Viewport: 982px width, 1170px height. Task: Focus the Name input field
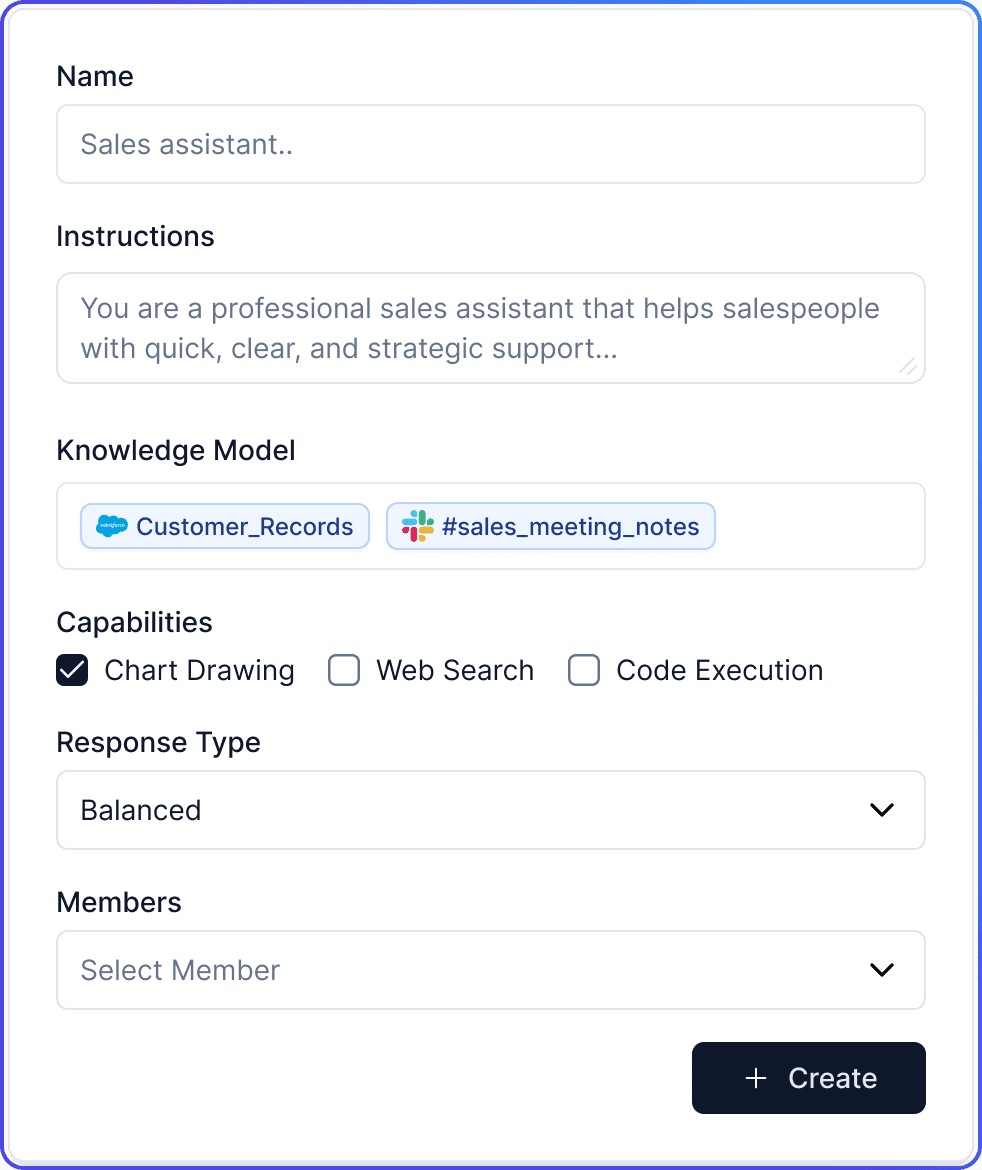(x=490, y=144)
